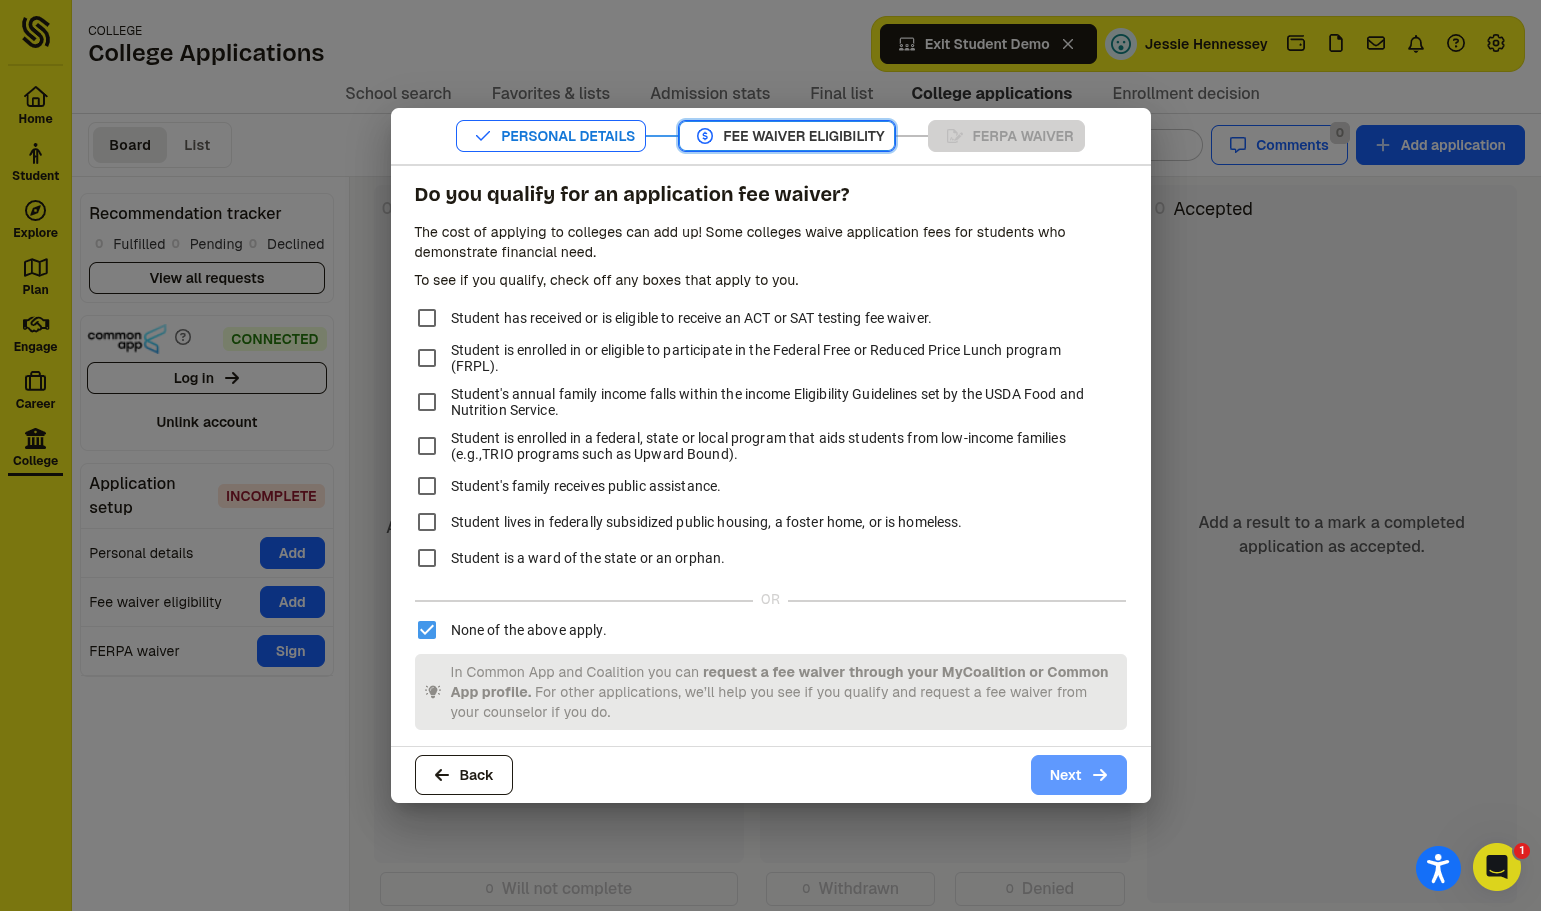
Task: Open the Career briefcase icon
Action: pos(35,382)
